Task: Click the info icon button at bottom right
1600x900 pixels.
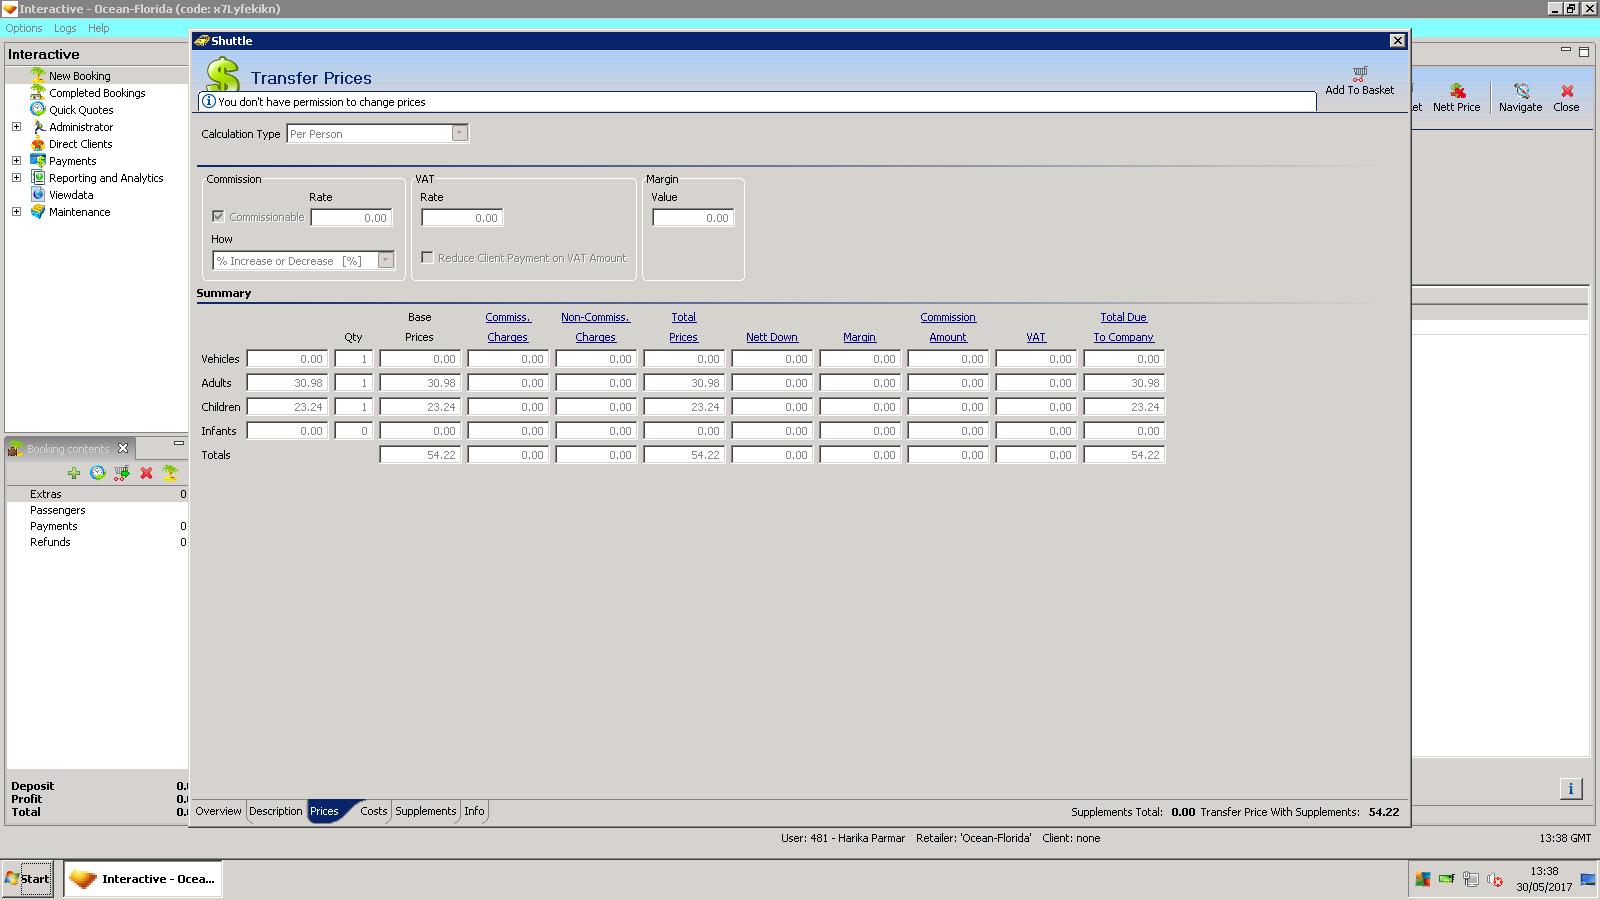Action: click(1570, 789)
